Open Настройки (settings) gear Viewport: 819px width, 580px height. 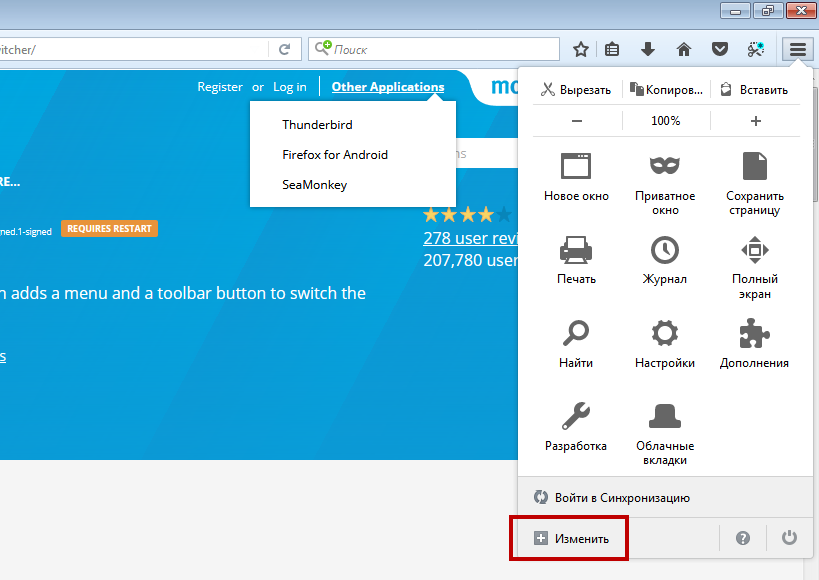coord(665,344)
